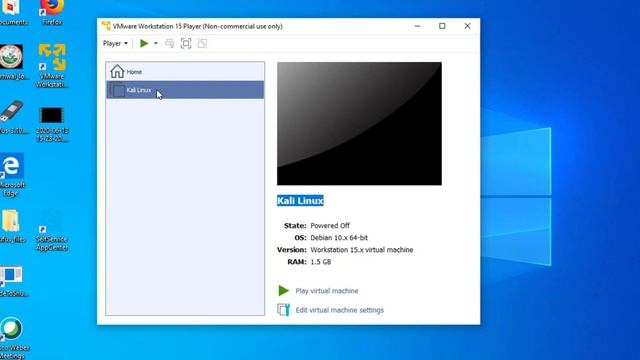Click VMware window title bar icon

coord(106,26)
